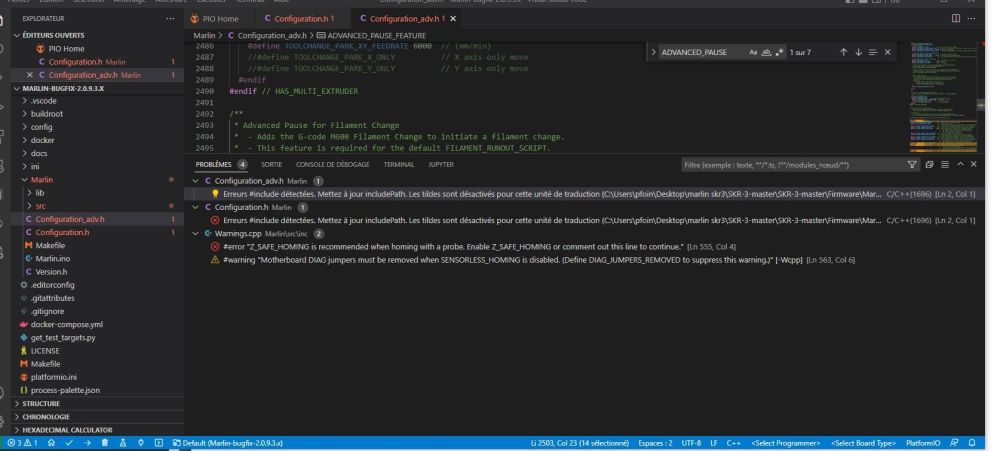Go to previous find match
The image size is (1000, 451).
click(x=843, y=52)
